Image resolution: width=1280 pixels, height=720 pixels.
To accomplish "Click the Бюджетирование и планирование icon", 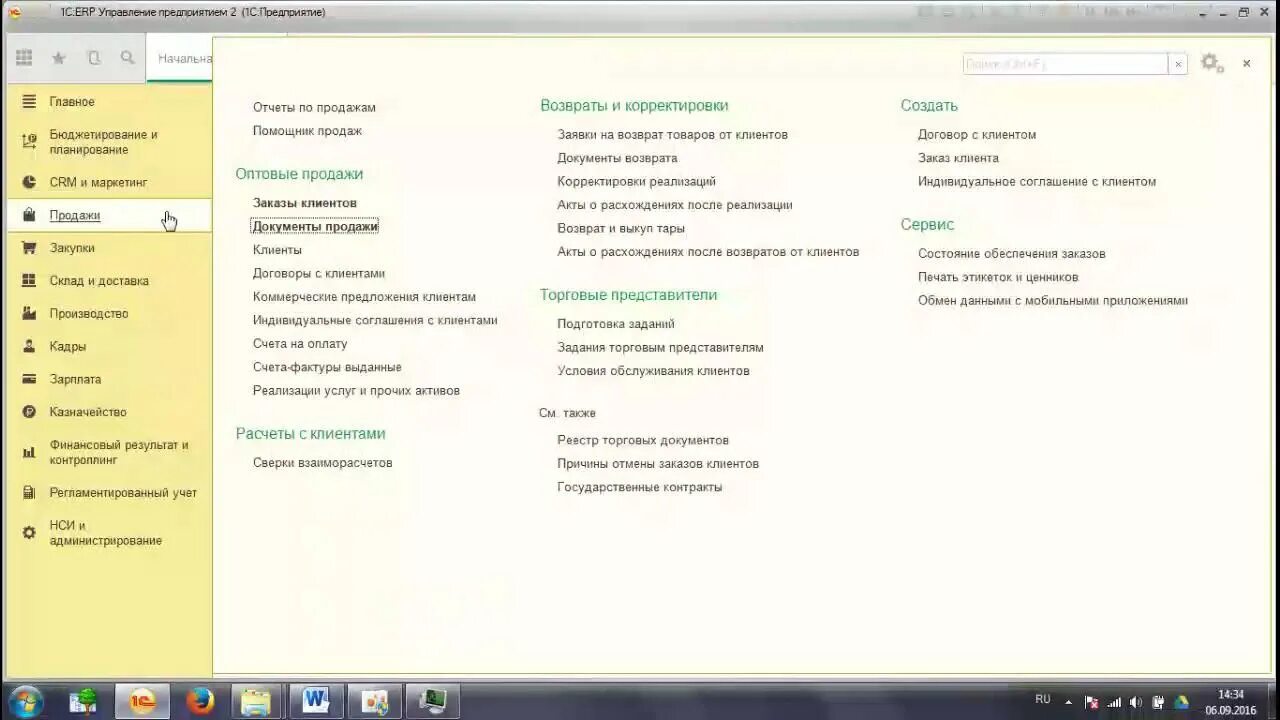I will pyautogui.click(x=29, y=142).
